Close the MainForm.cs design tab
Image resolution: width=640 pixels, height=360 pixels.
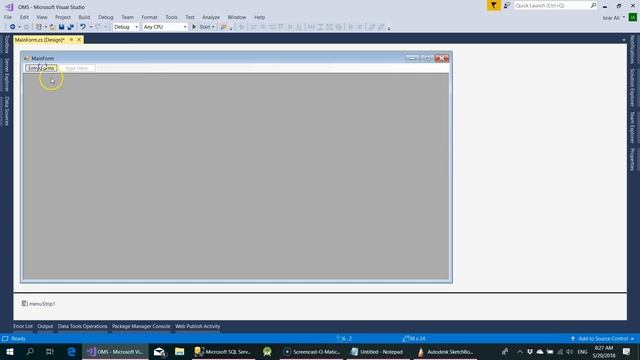[x=79, y=40]
